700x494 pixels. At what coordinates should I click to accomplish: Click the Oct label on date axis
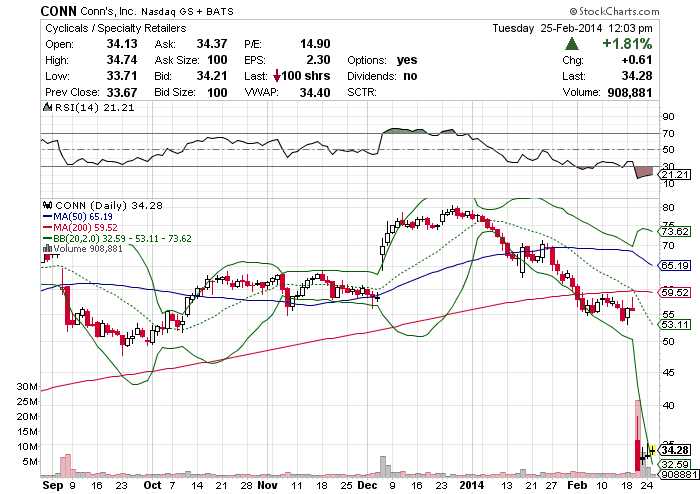click(x=153, y=485)
